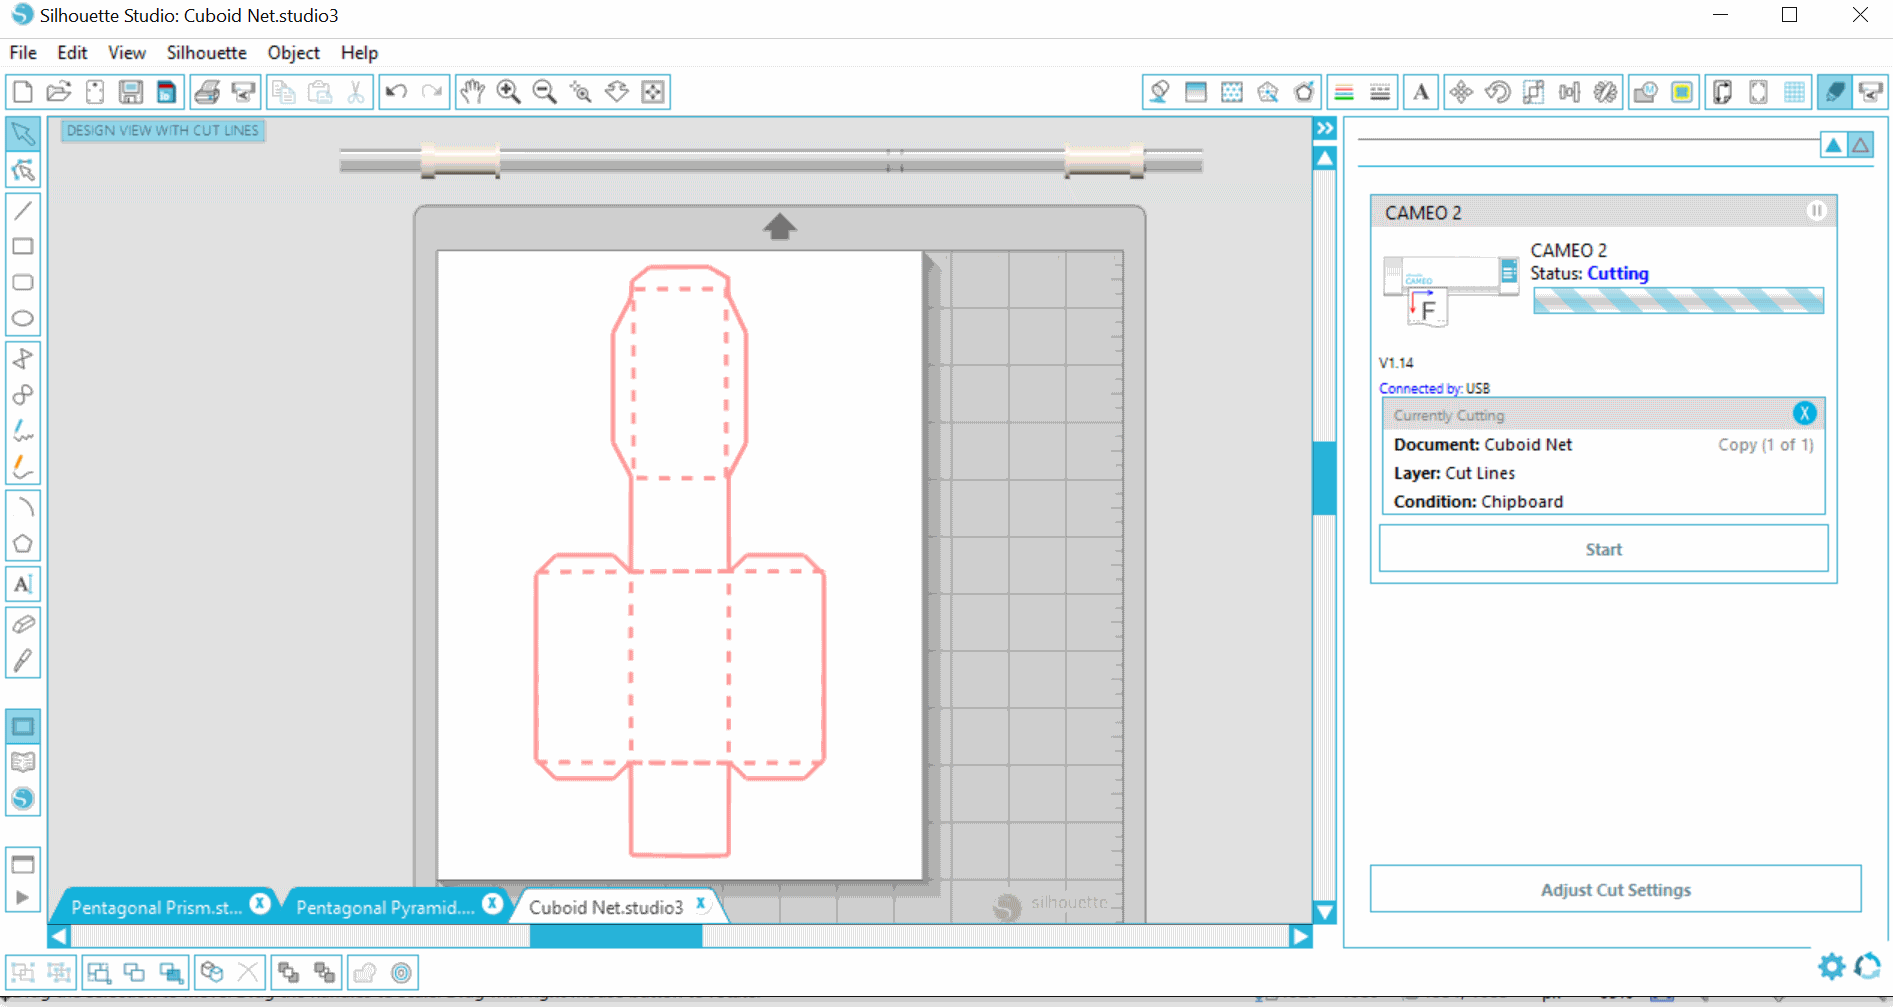
Task: Expand the bottom-left play arrow panel
Action: coord(22,898)
